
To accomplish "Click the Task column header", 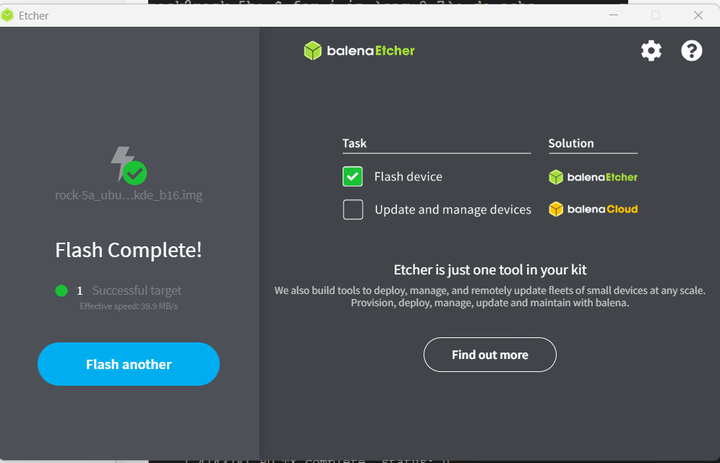I will [354, 143].
